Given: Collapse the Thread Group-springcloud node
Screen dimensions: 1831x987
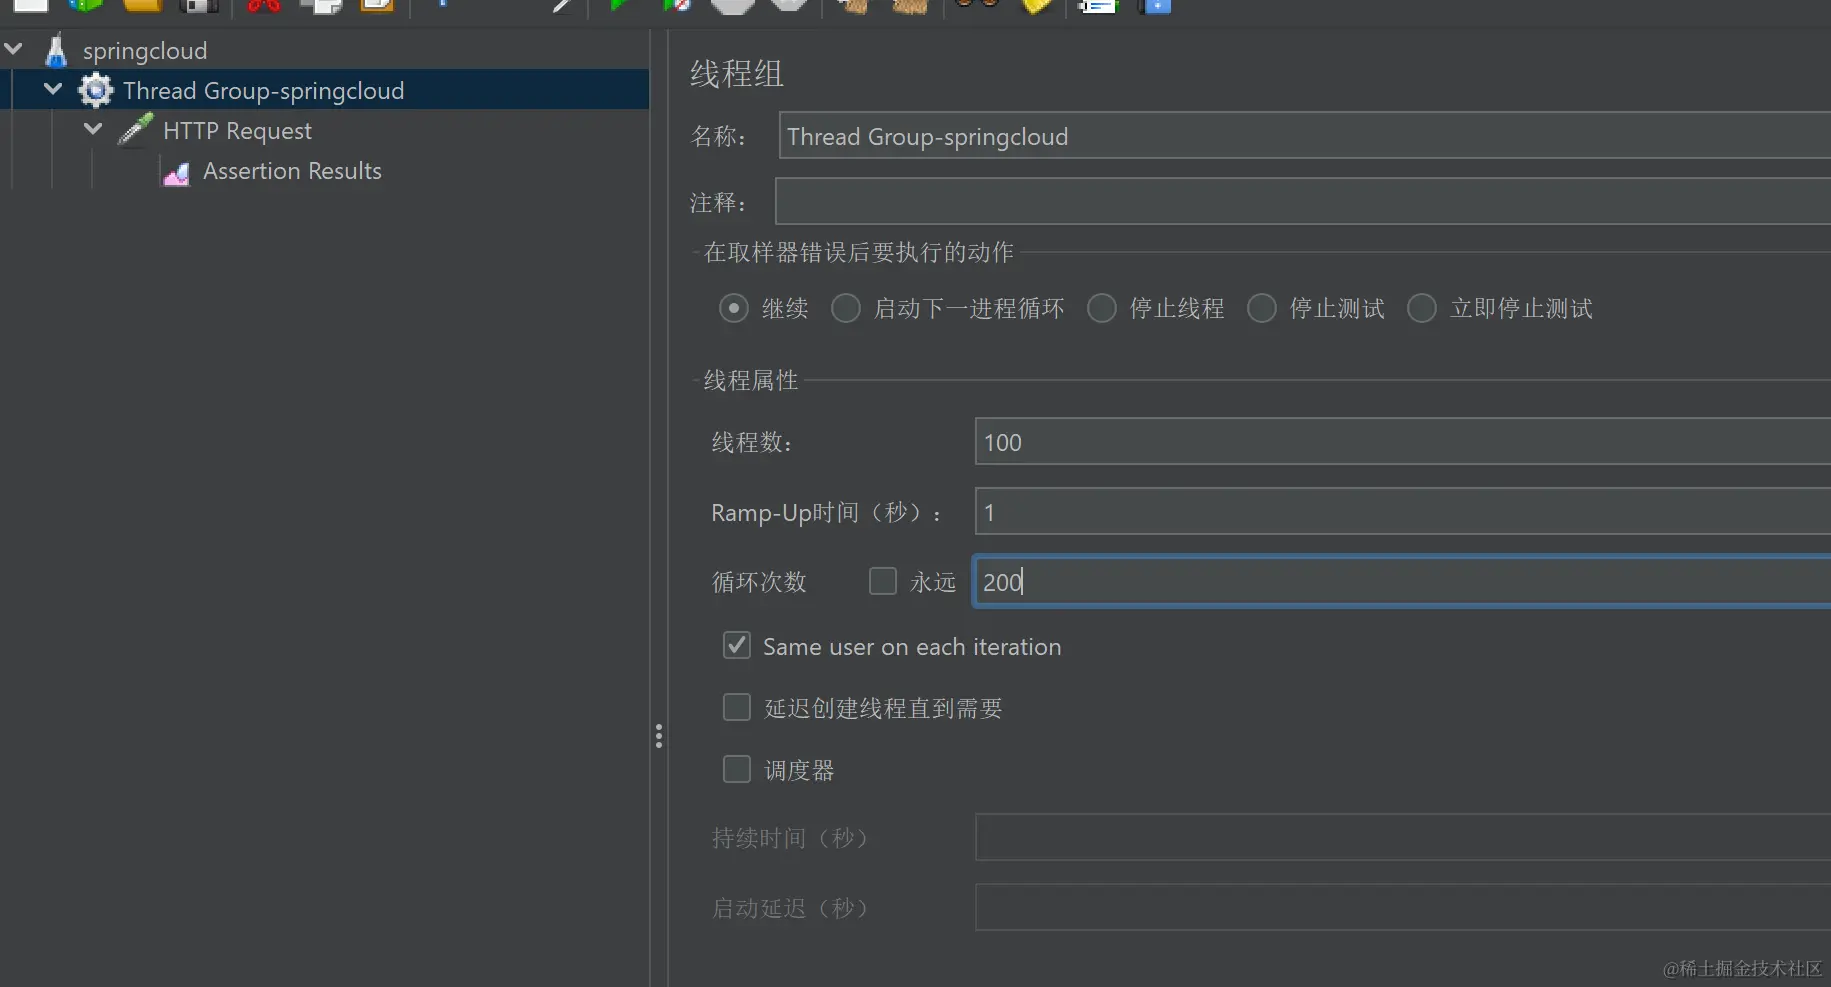Looking at the screenshot, I should [53, 89].
